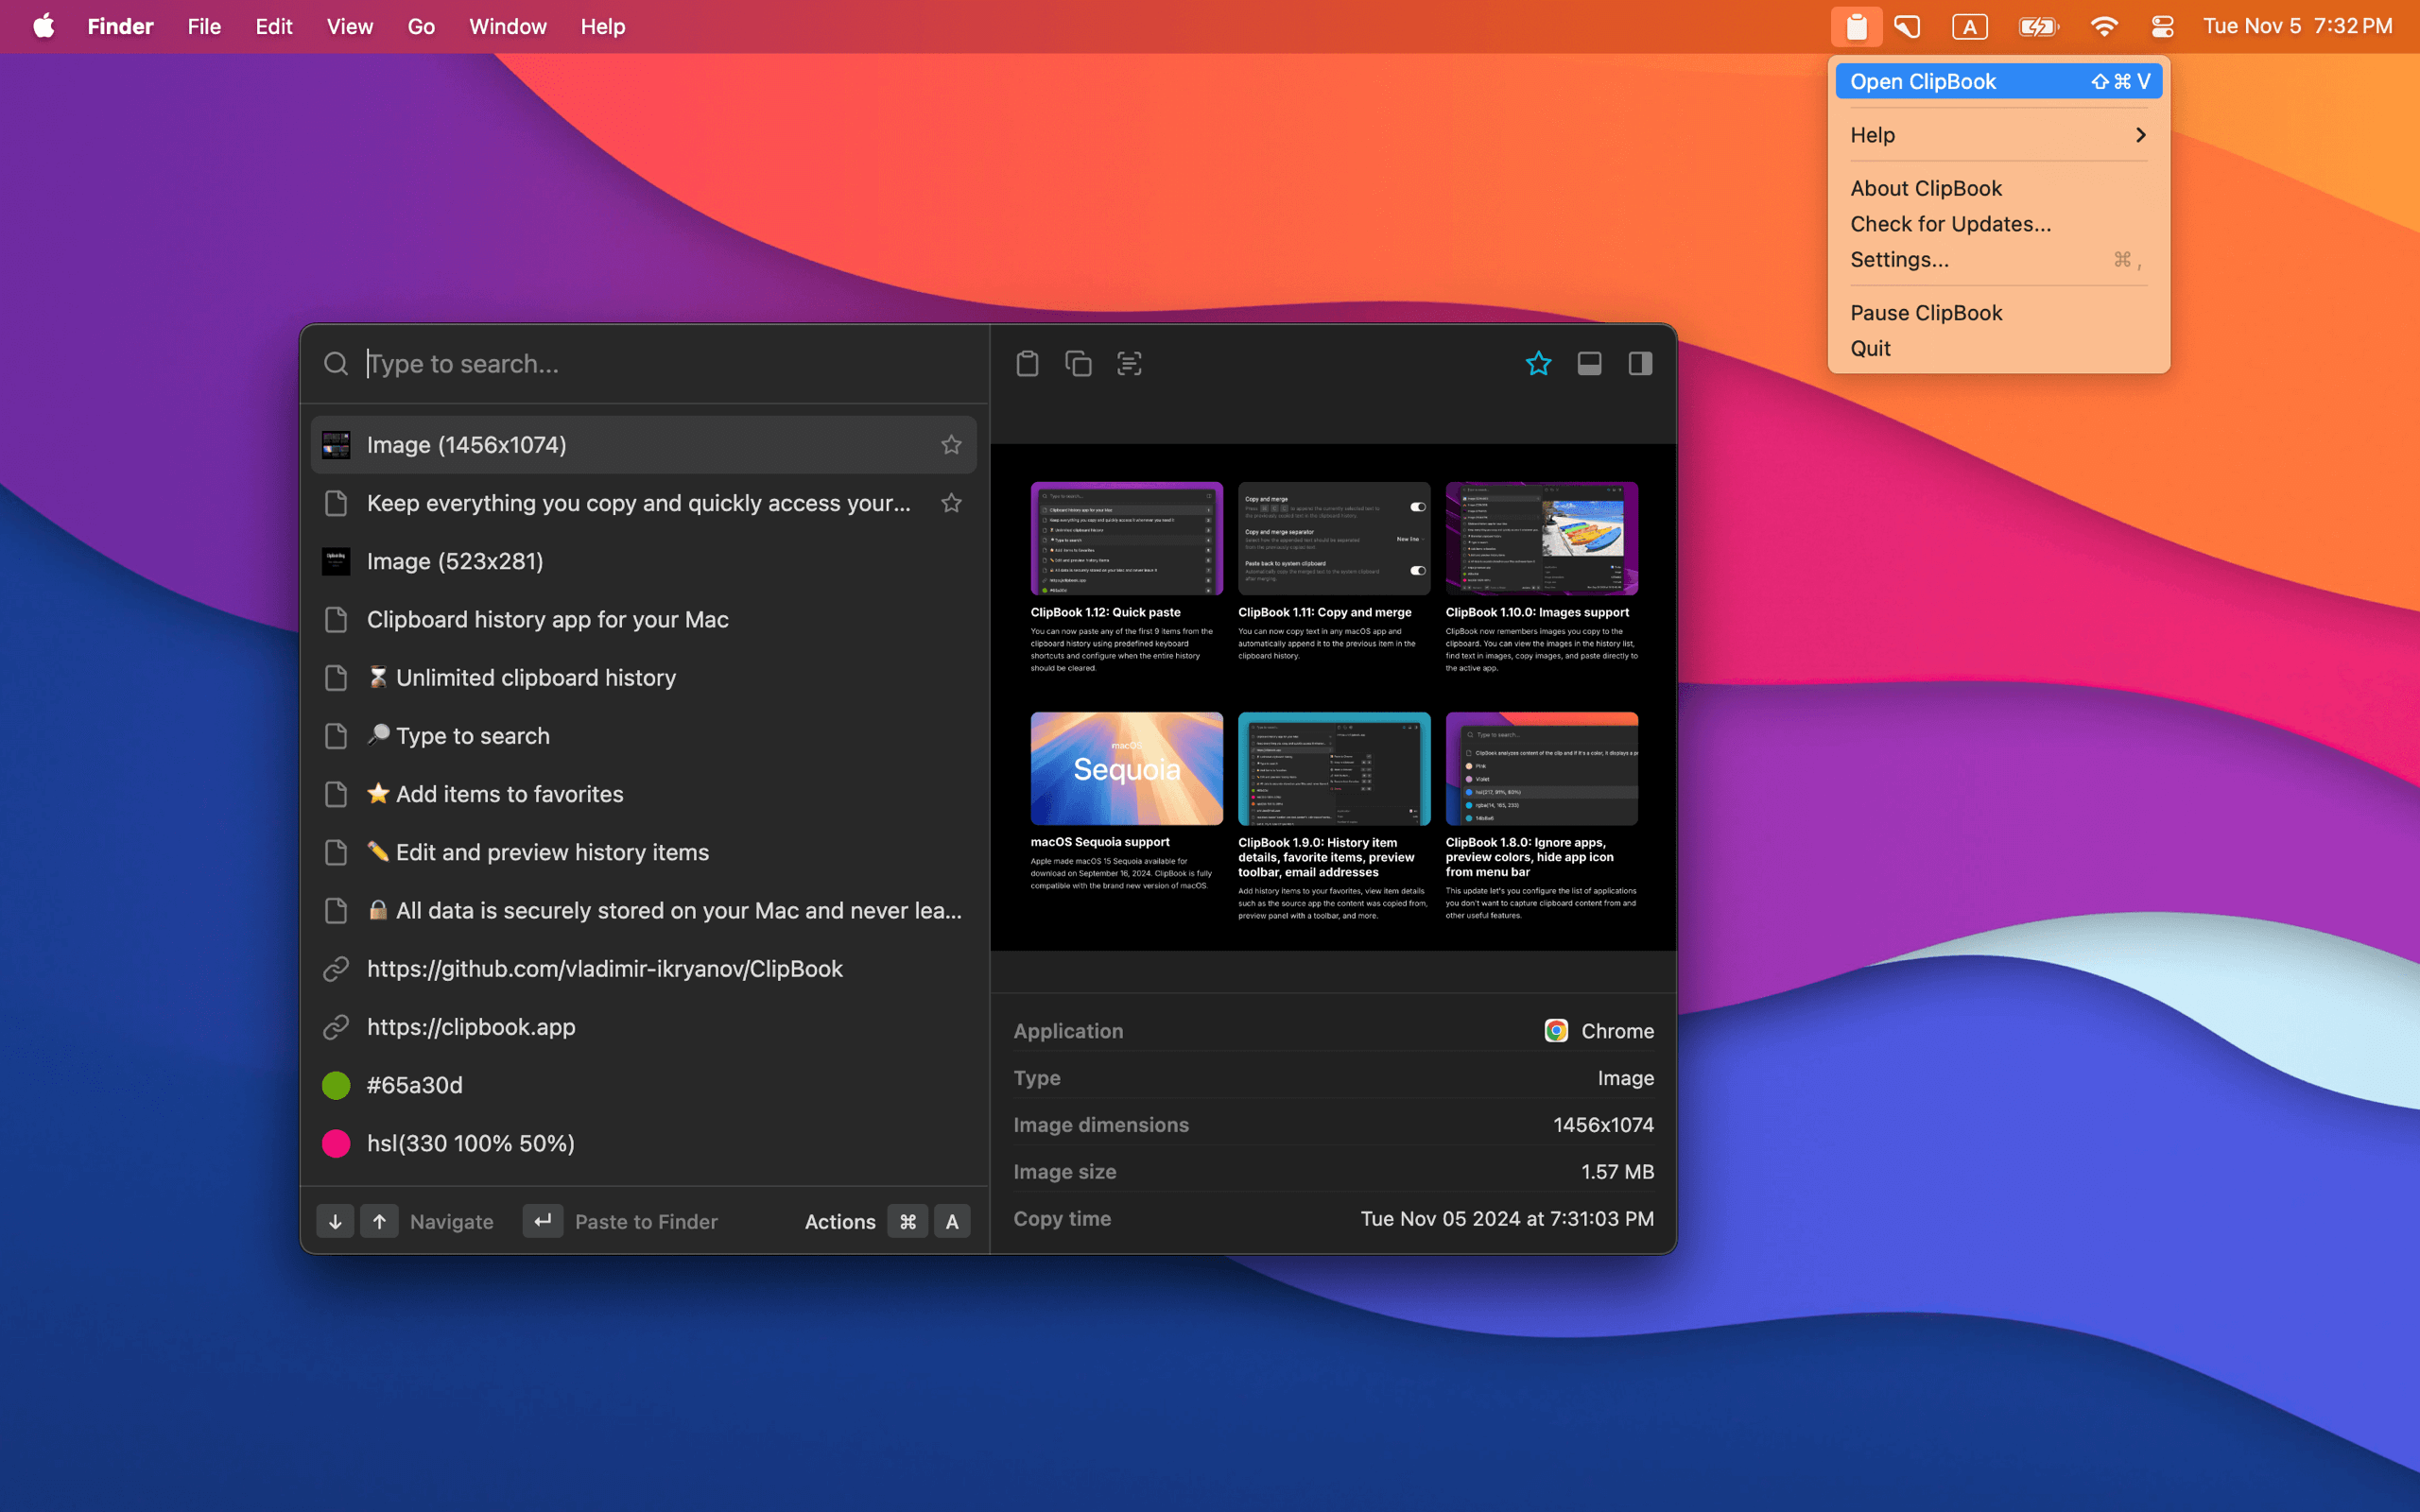Toggle the favorite star in preview toolbar
The height and width of the screenshot is (1512, 2420).
(x=1538, y=363)
